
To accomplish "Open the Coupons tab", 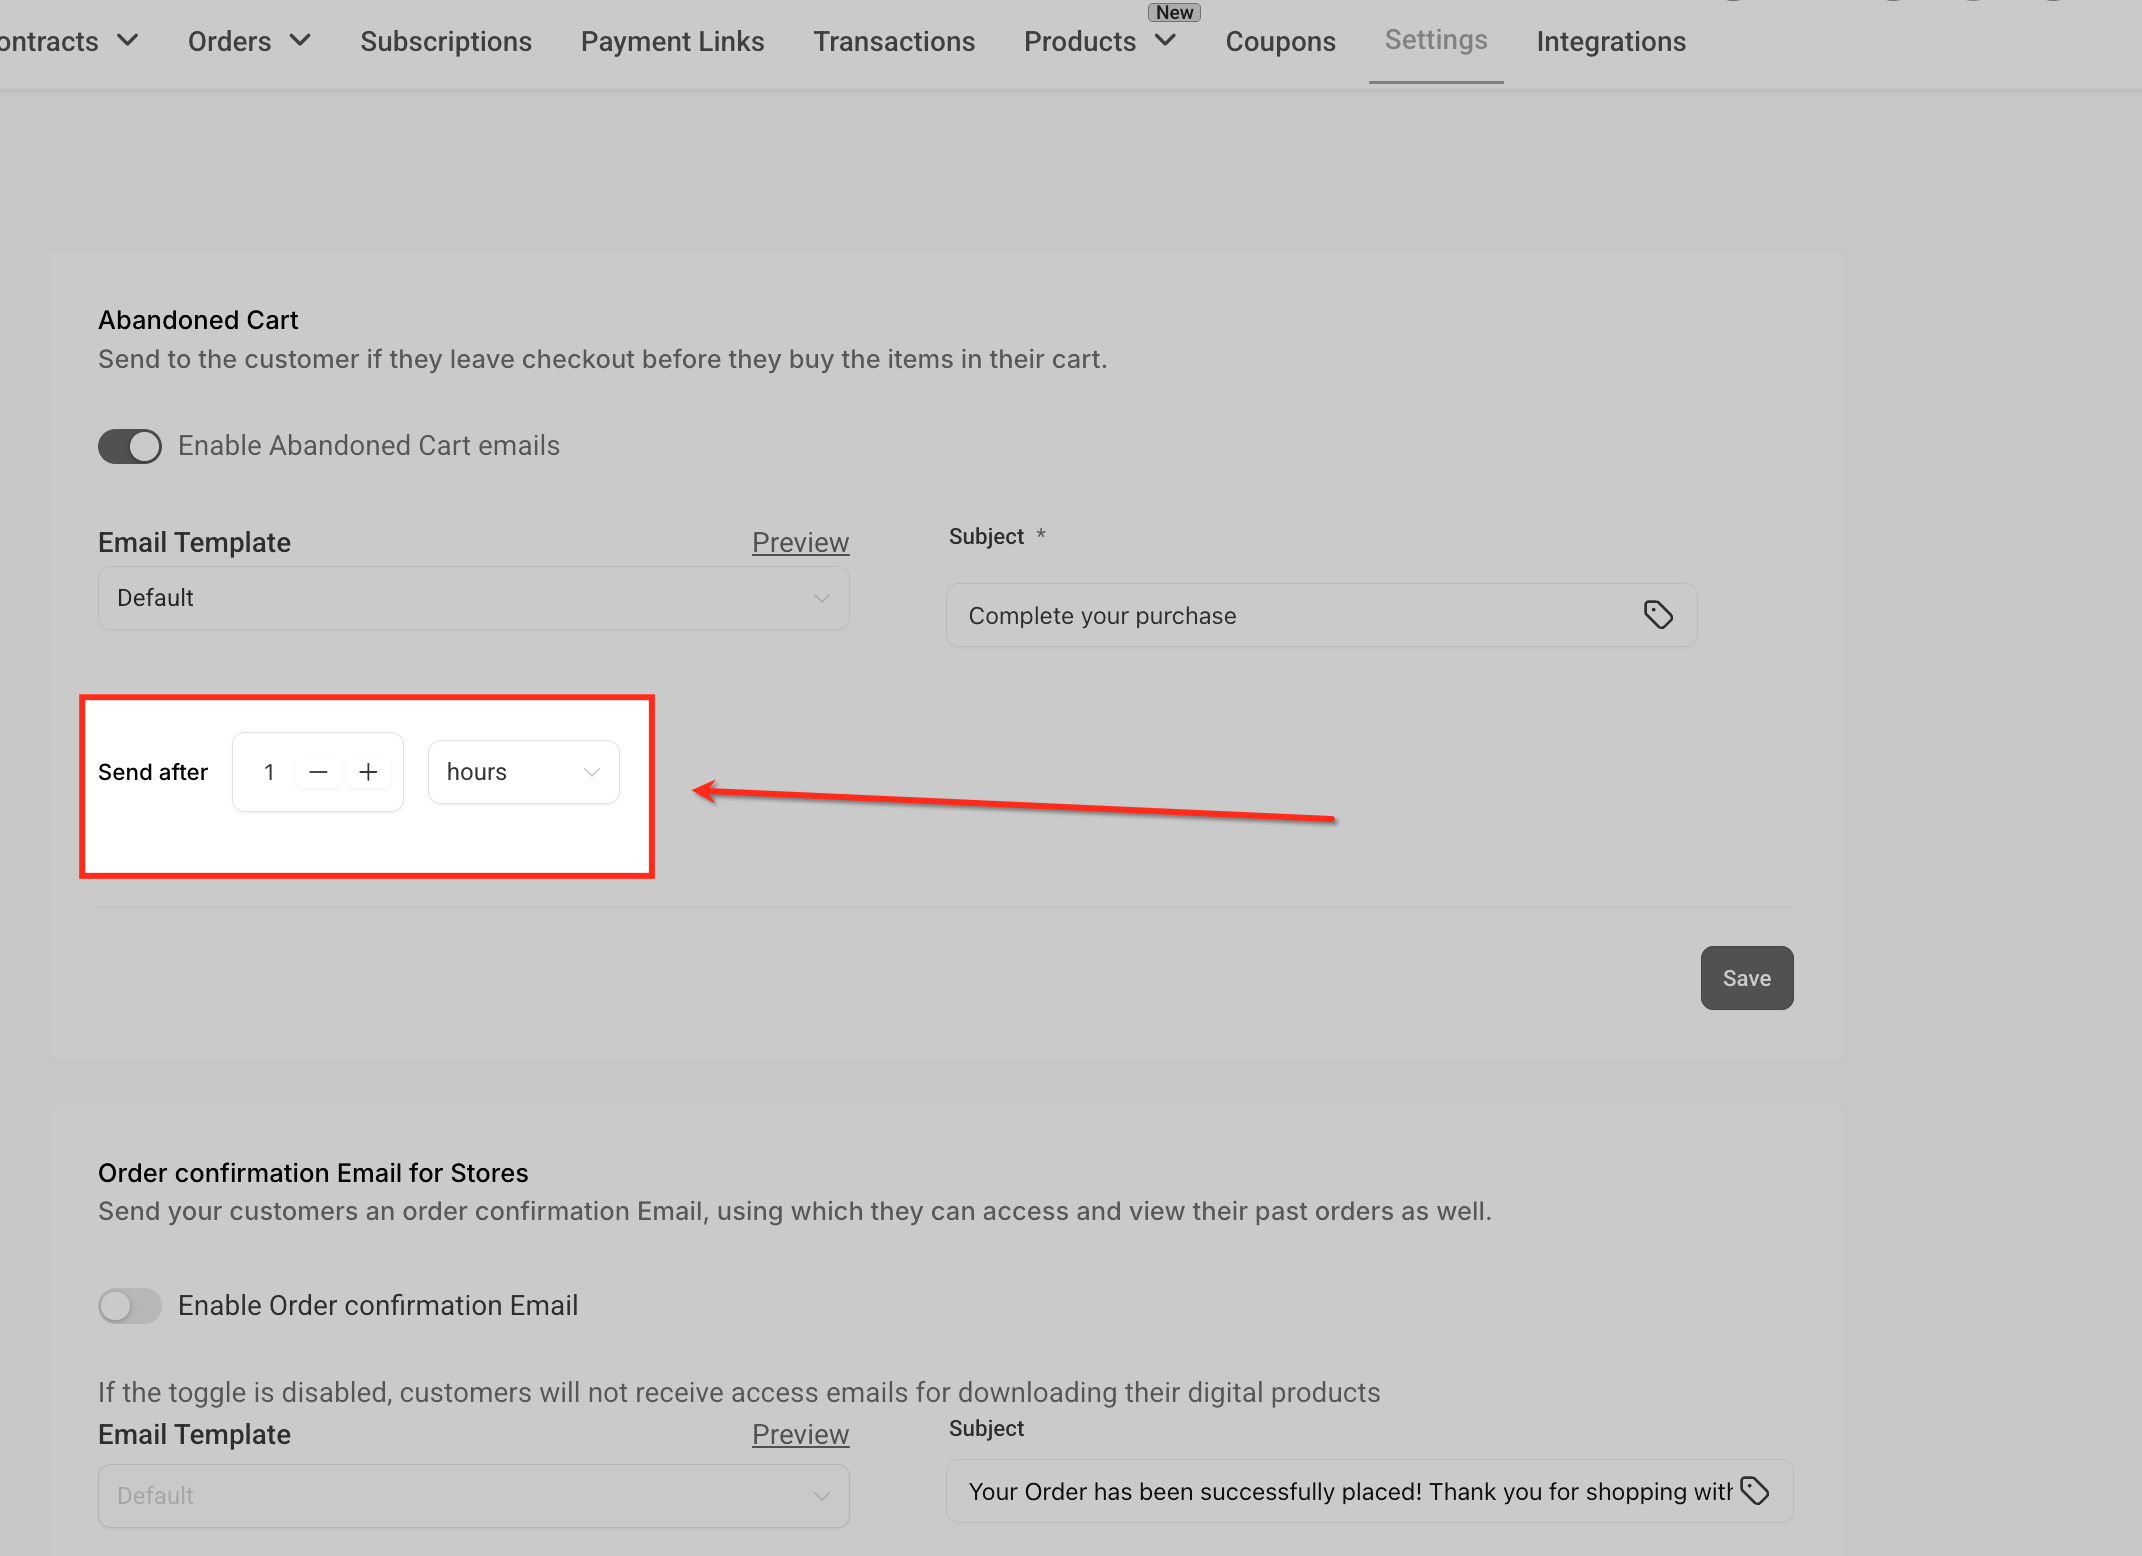I will 1280,41.
